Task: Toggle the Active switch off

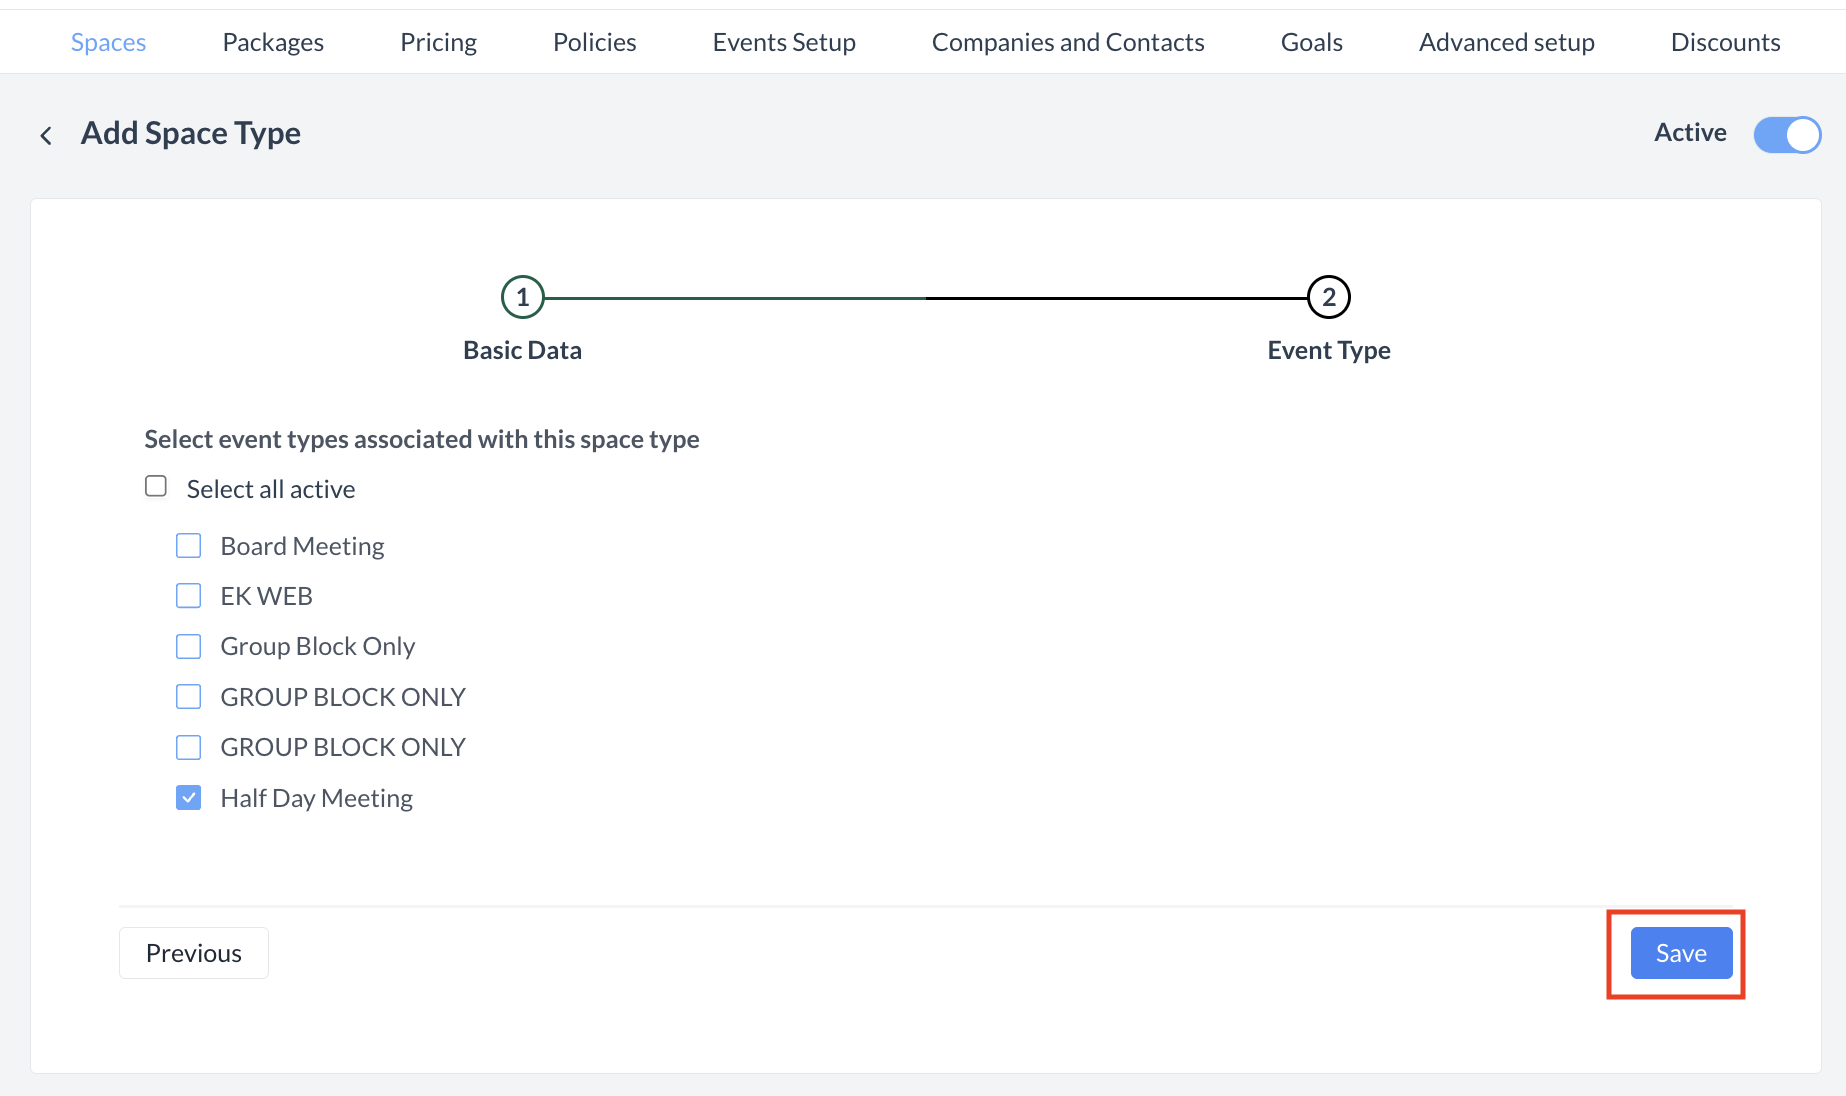Action: (x=1786, y=135)
